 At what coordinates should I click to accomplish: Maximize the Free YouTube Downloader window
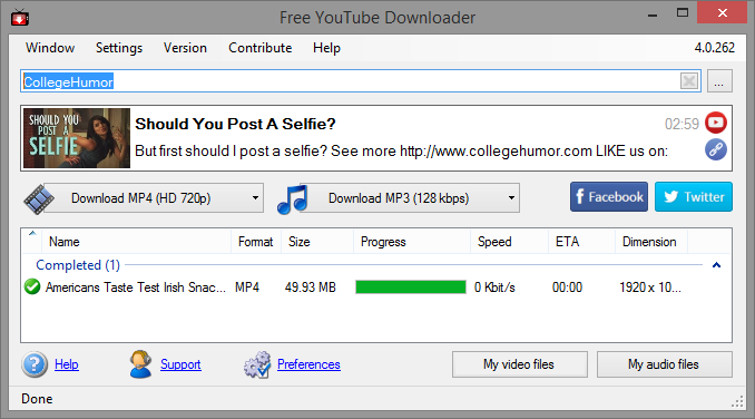click(682, 13)
